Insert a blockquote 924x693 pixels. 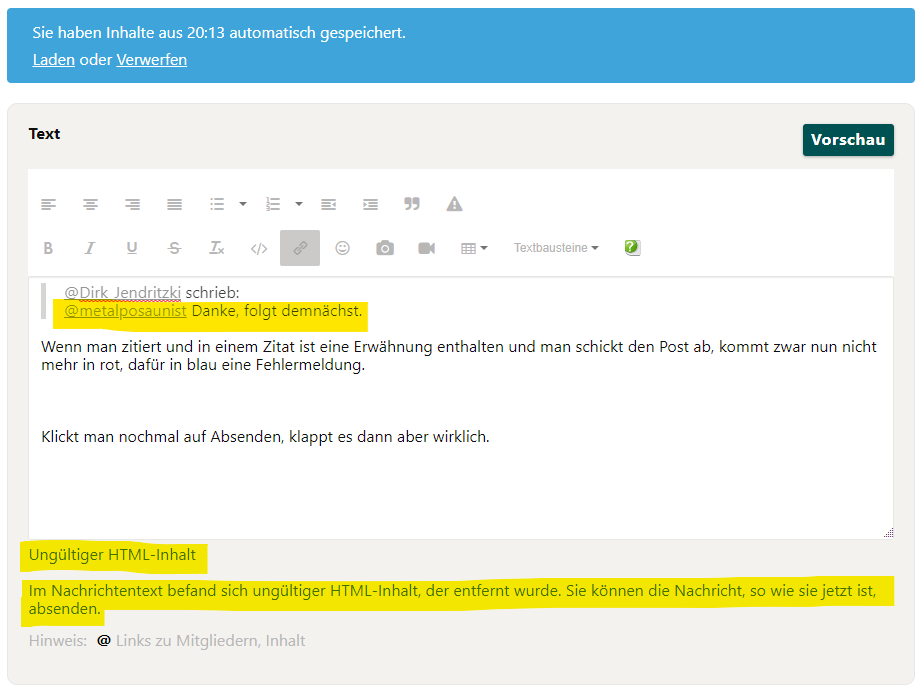(412, 204)
